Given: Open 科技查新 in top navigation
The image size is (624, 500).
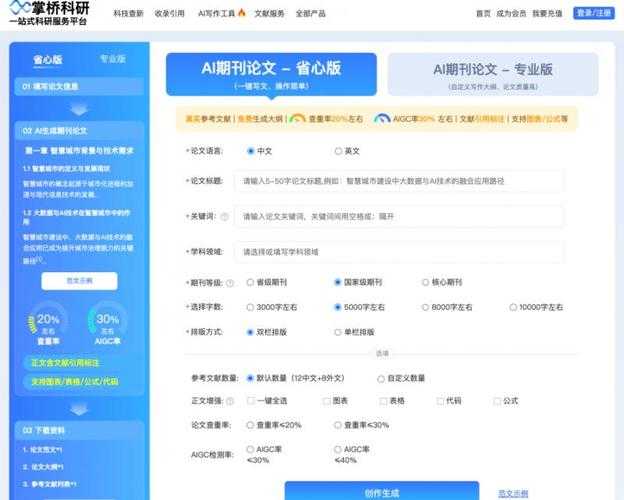Looking at the screenshot, I should point(128,14).
